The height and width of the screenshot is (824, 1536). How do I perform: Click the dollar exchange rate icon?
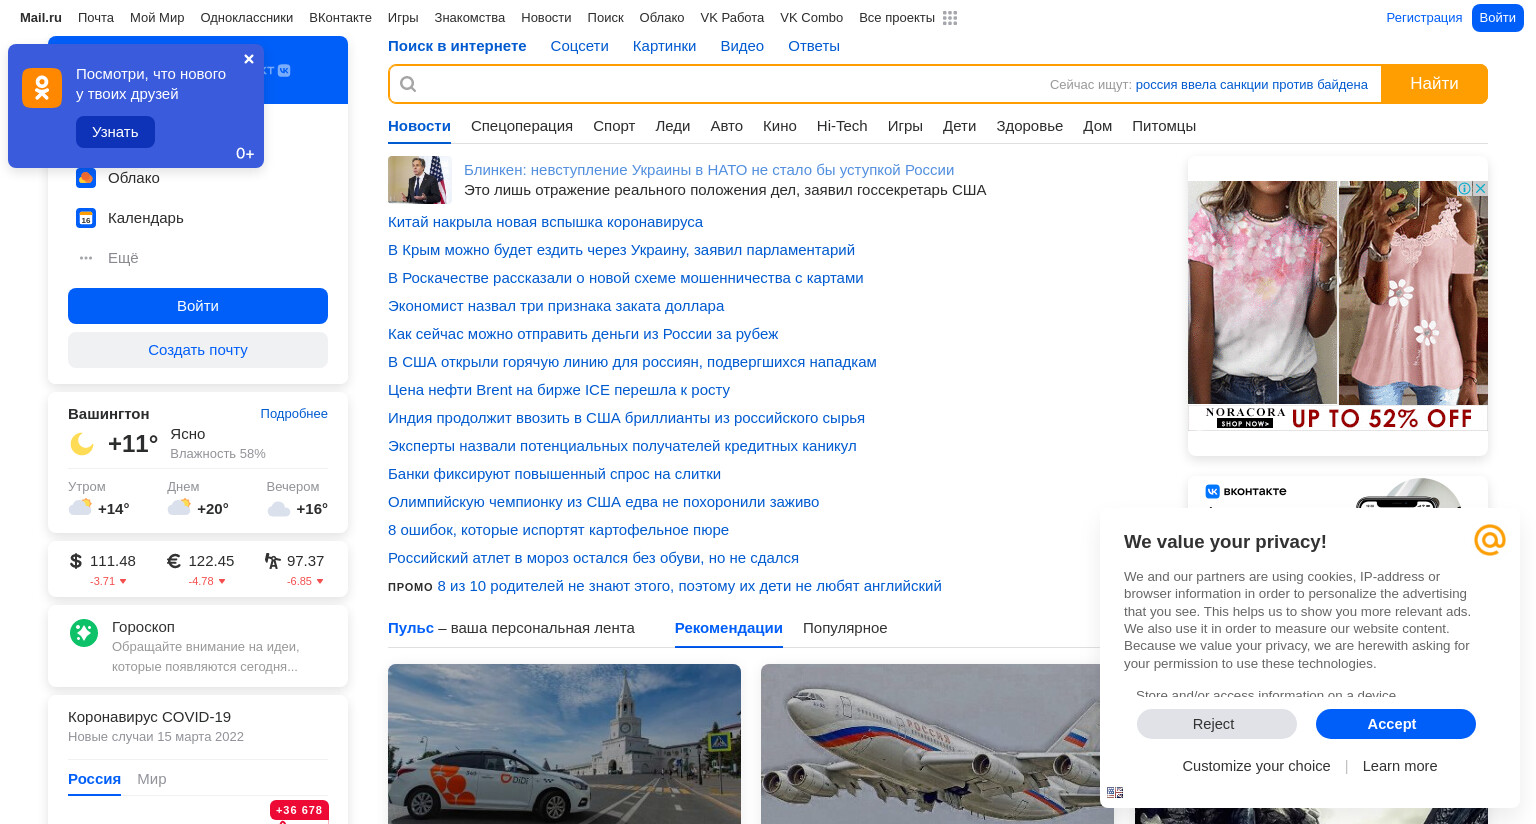pos(76,561)
